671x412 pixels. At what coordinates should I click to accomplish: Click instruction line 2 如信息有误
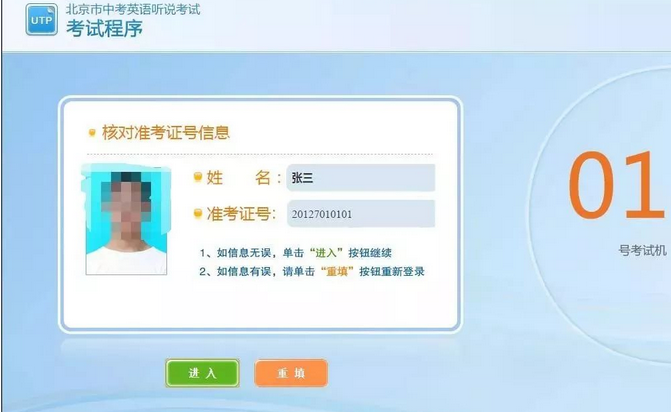(x=312, y=272)
